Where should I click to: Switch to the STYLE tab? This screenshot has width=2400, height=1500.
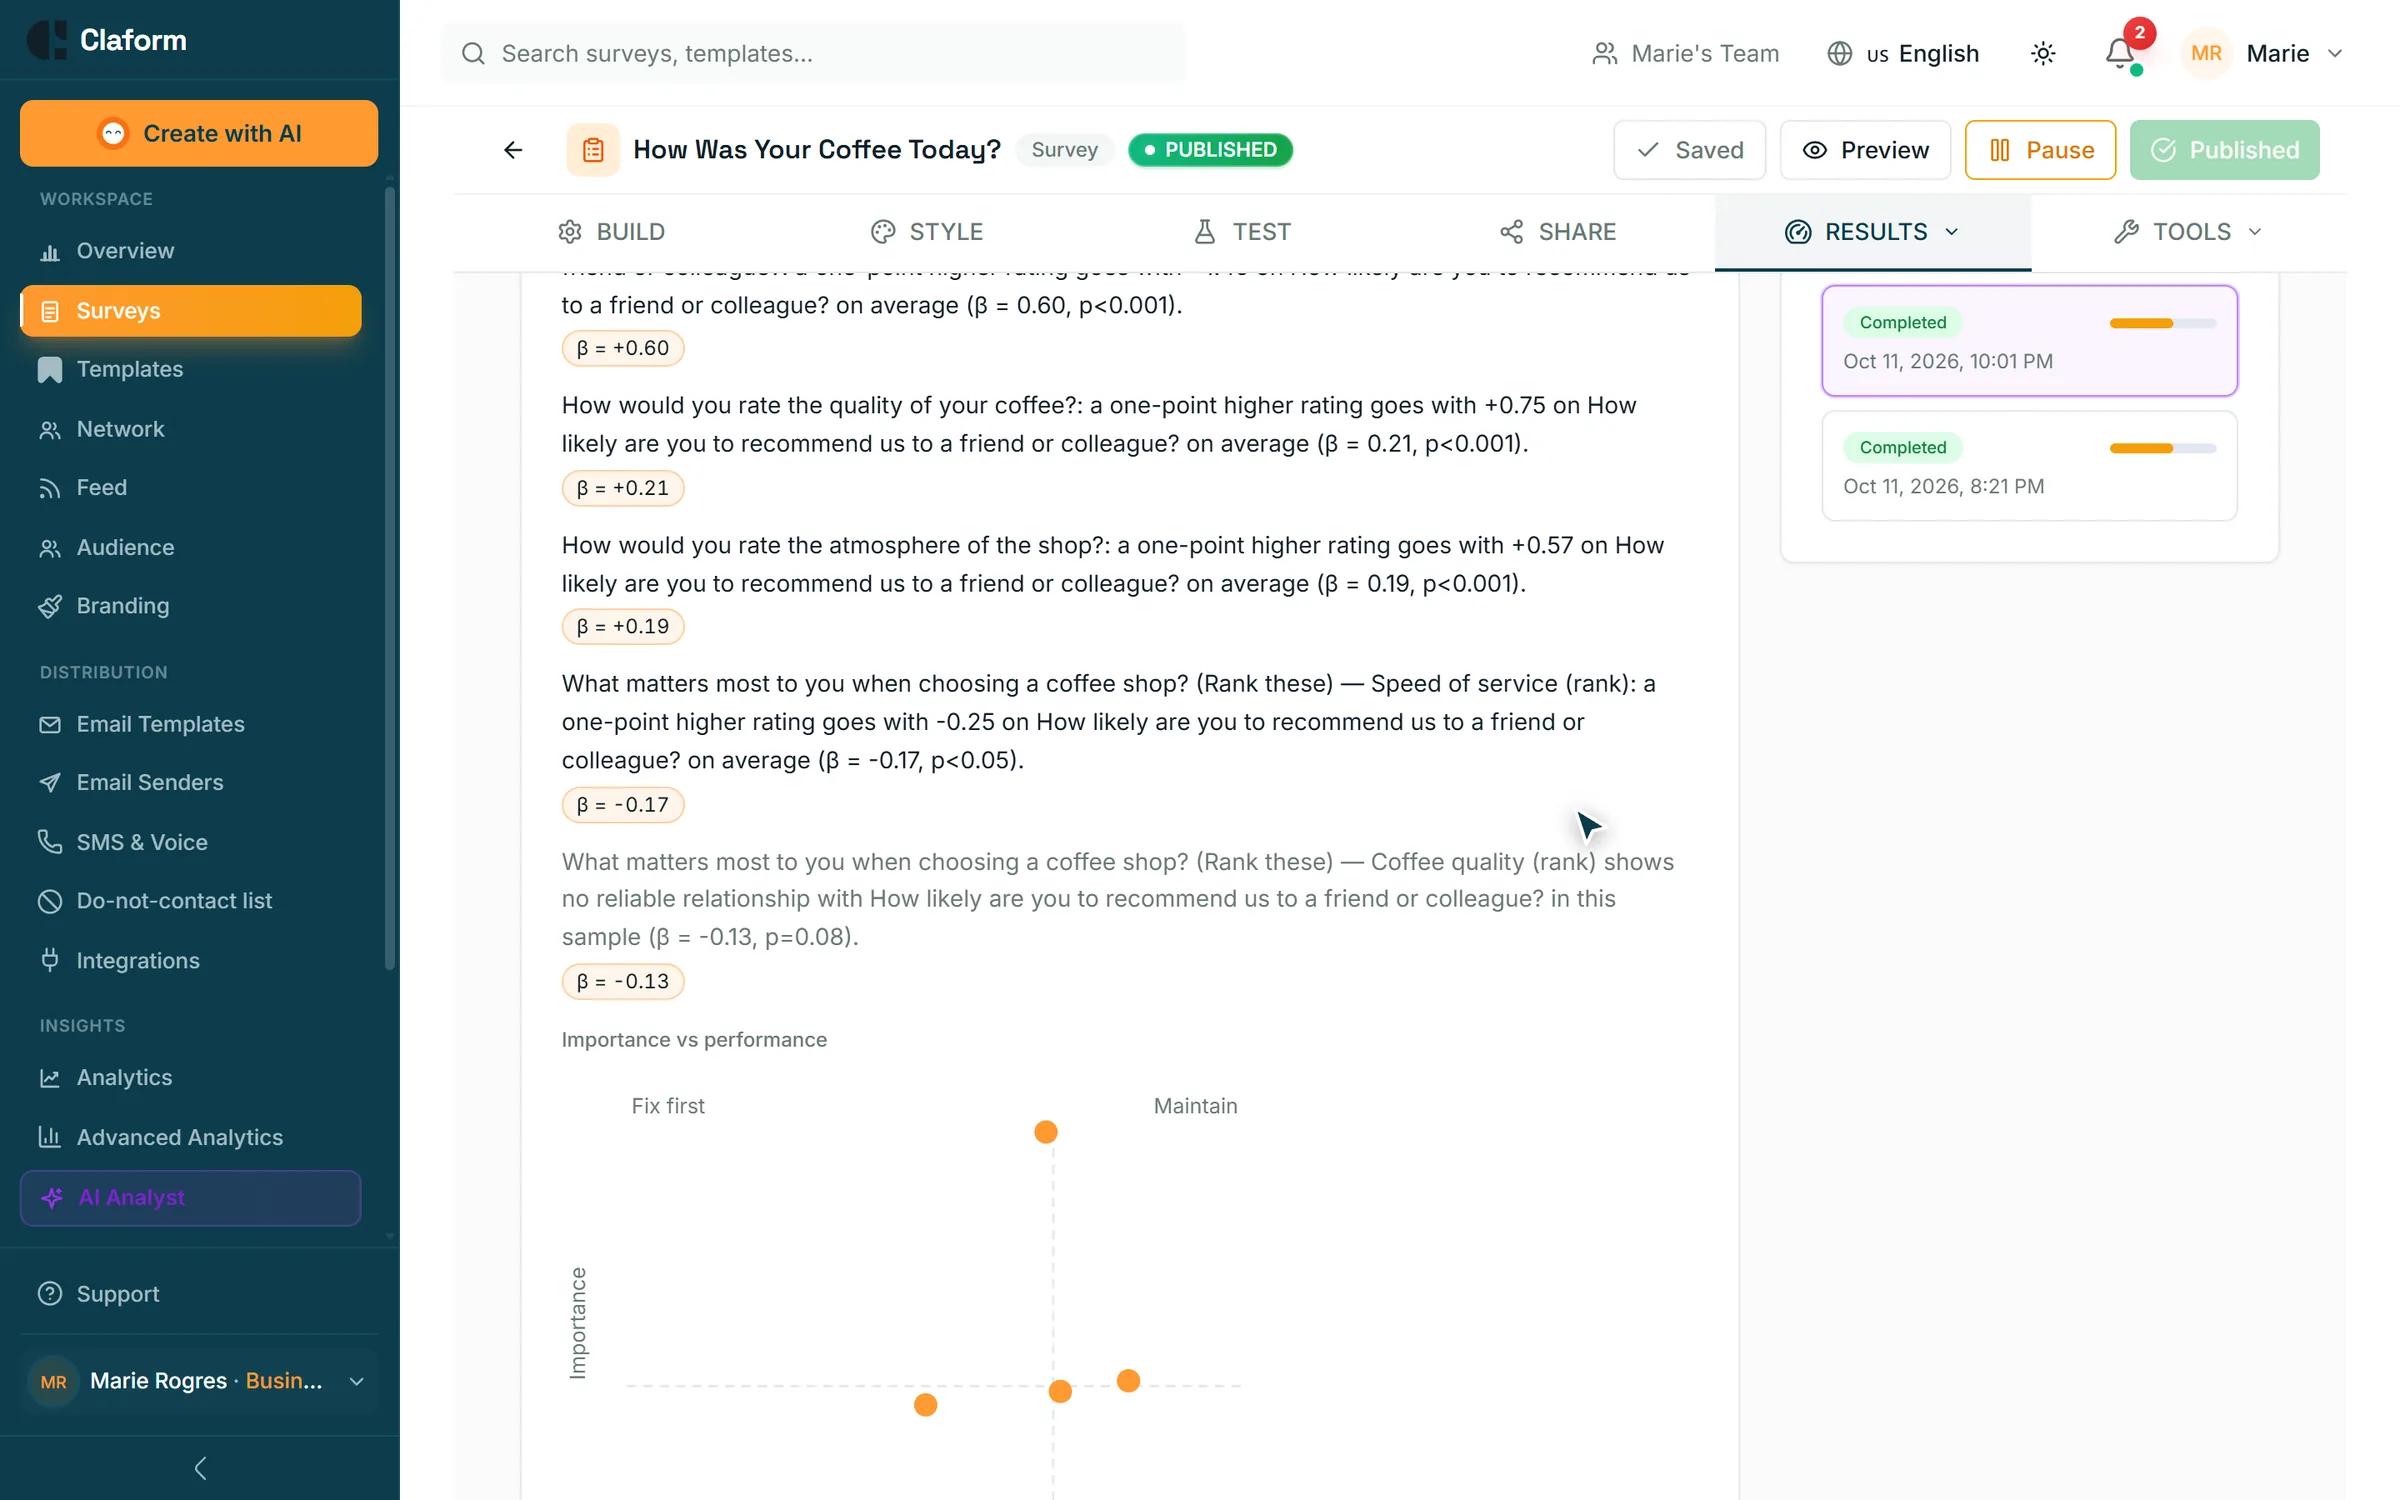[926, 232]
